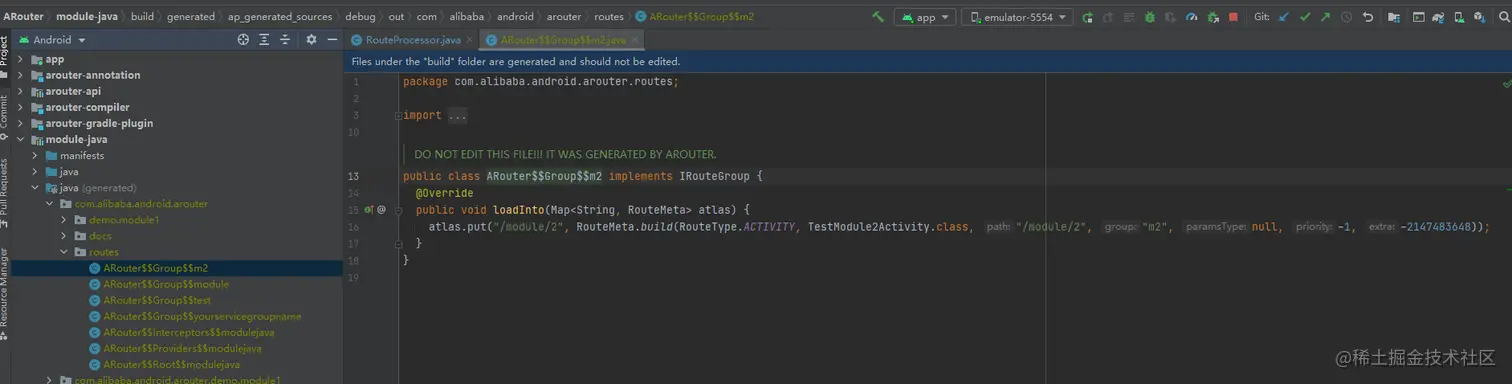The width and height of the screenshot is (1512, 384).
Task: Open the SDK Manager icon
Action: [1480, 17]
